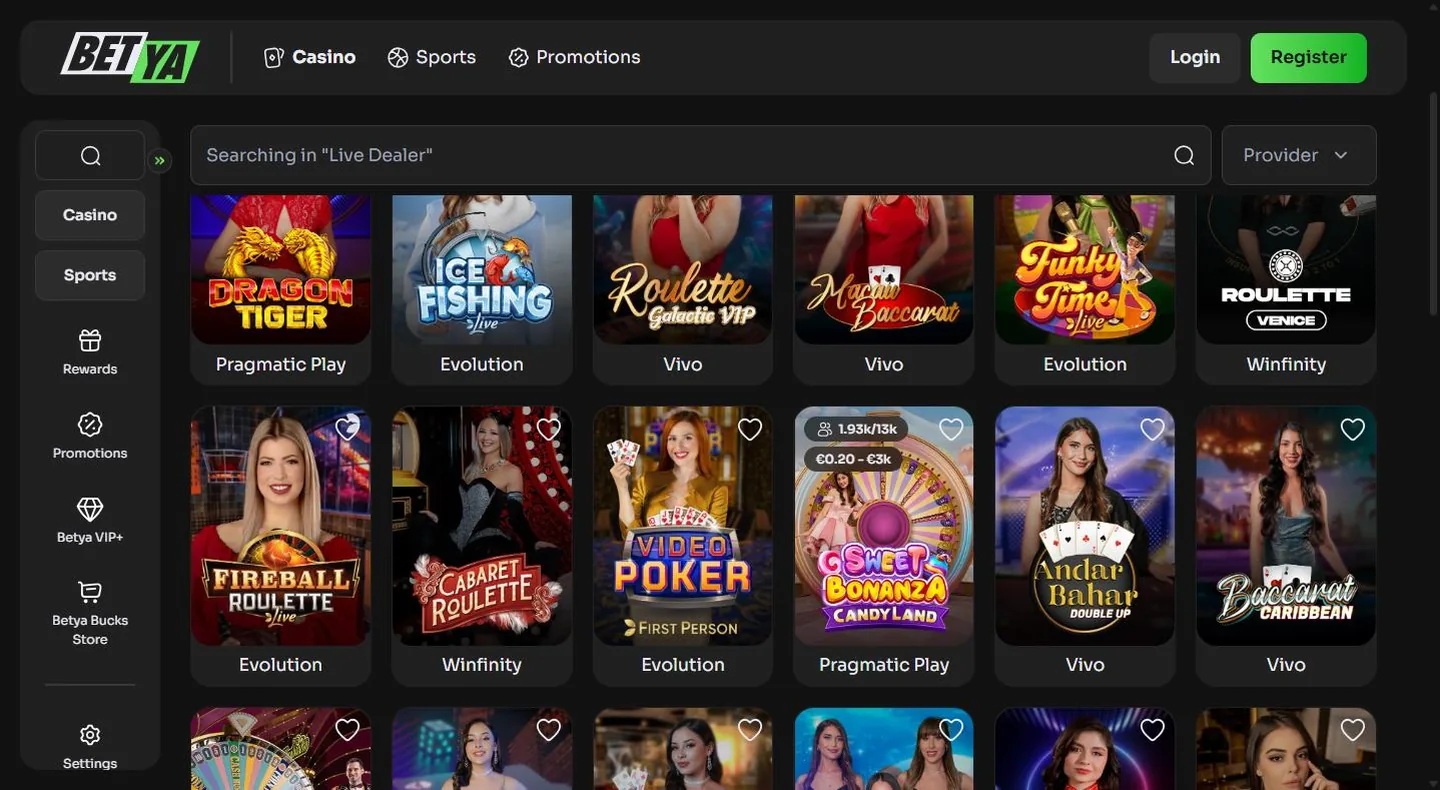Open the Provider dropdown

[x=1299, y=155]
